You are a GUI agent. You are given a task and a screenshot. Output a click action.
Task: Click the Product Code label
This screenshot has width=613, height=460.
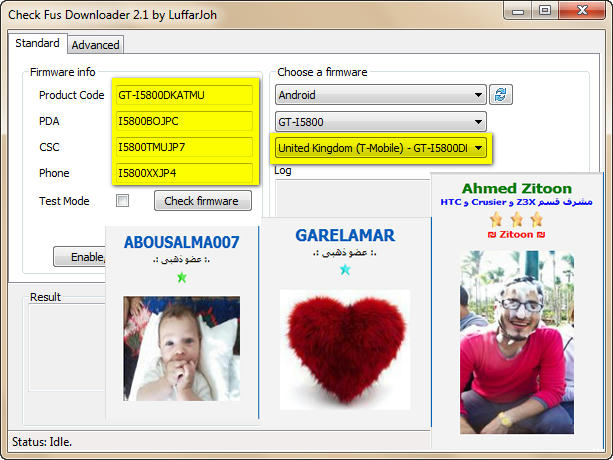click(x=72, y=95)
